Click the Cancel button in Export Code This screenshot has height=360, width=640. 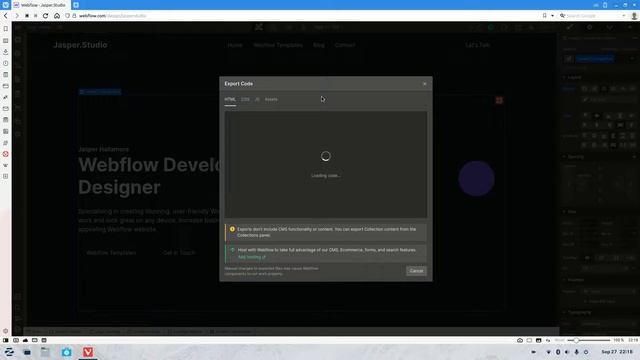coord(416,271)
